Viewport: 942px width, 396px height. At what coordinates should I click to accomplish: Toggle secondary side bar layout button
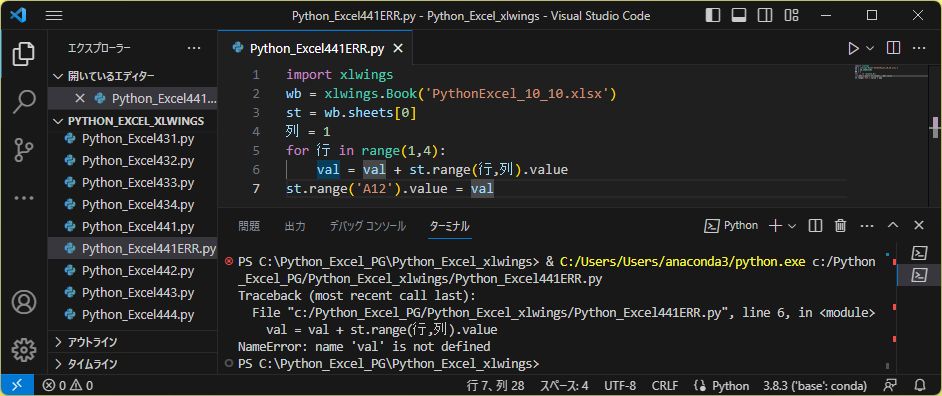click(765, 16)
